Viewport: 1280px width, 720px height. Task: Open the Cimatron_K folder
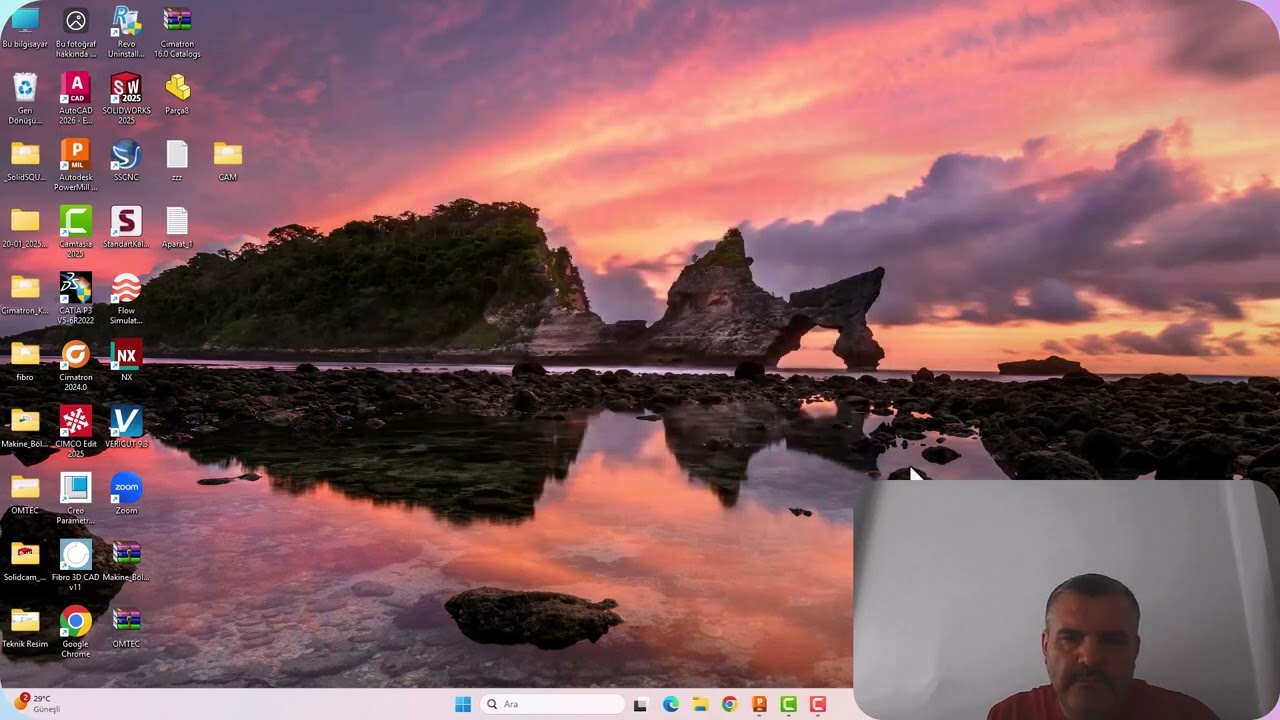tap(25, 294)
